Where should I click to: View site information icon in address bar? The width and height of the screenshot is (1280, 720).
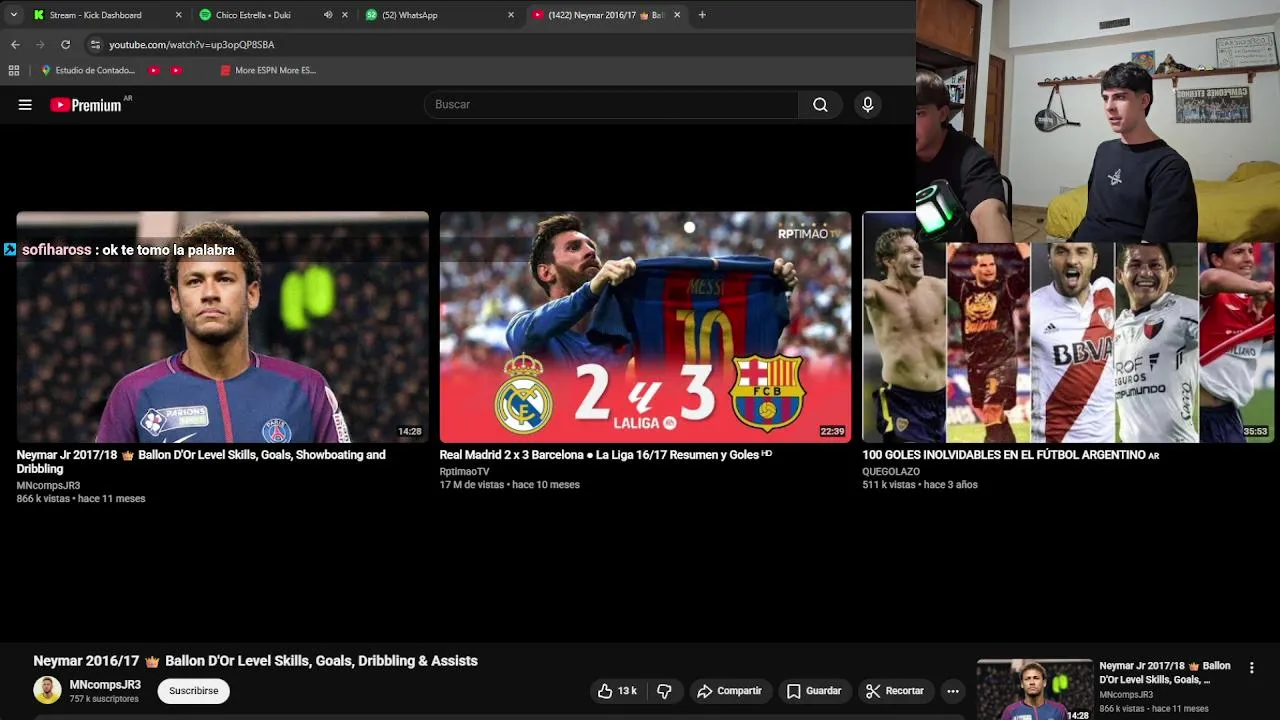(x=95, y=44)
